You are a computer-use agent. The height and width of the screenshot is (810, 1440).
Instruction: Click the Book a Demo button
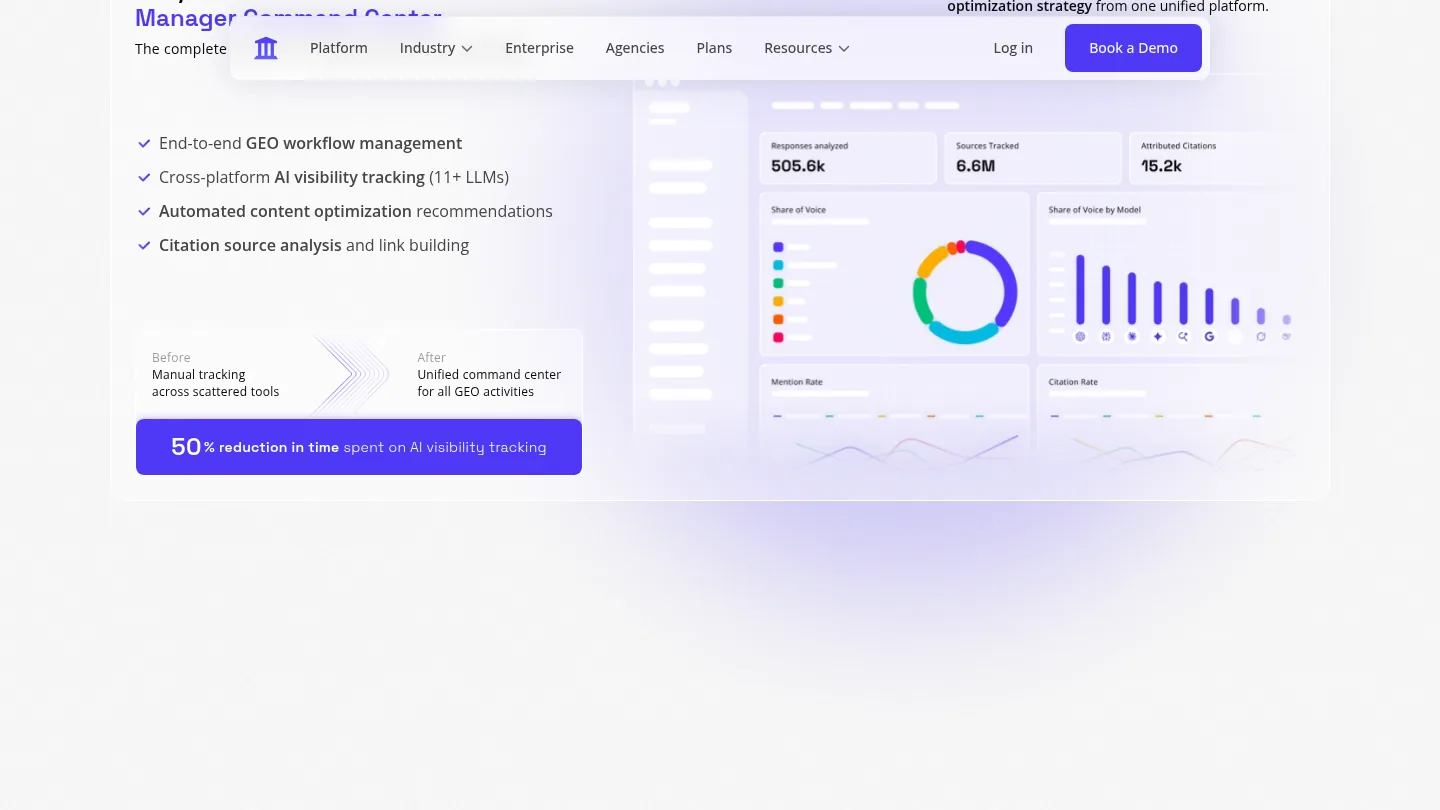tap(1133, 48)
